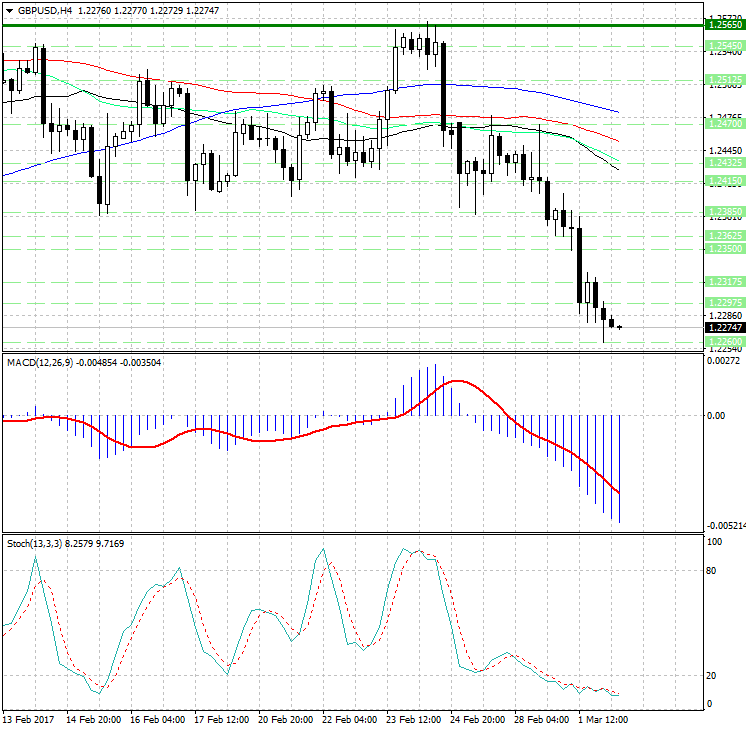Select the 1.24325 price level label
This screenshot has height=731, width=746.
click(x=724, y=162)
